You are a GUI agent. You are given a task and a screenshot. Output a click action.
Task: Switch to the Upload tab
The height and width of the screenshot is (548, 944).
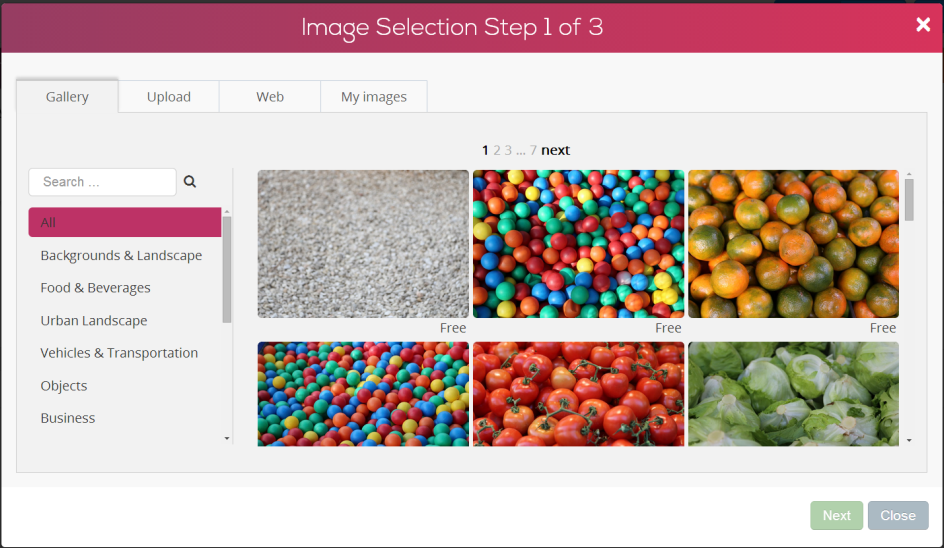click(169, 97)
